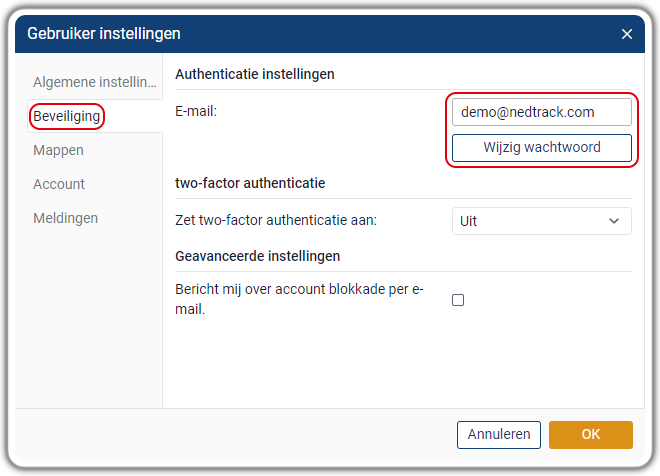The image size is (660, 476).
Task: Close the Gebruiker instellingen dialog
Action: pos(627,34)
